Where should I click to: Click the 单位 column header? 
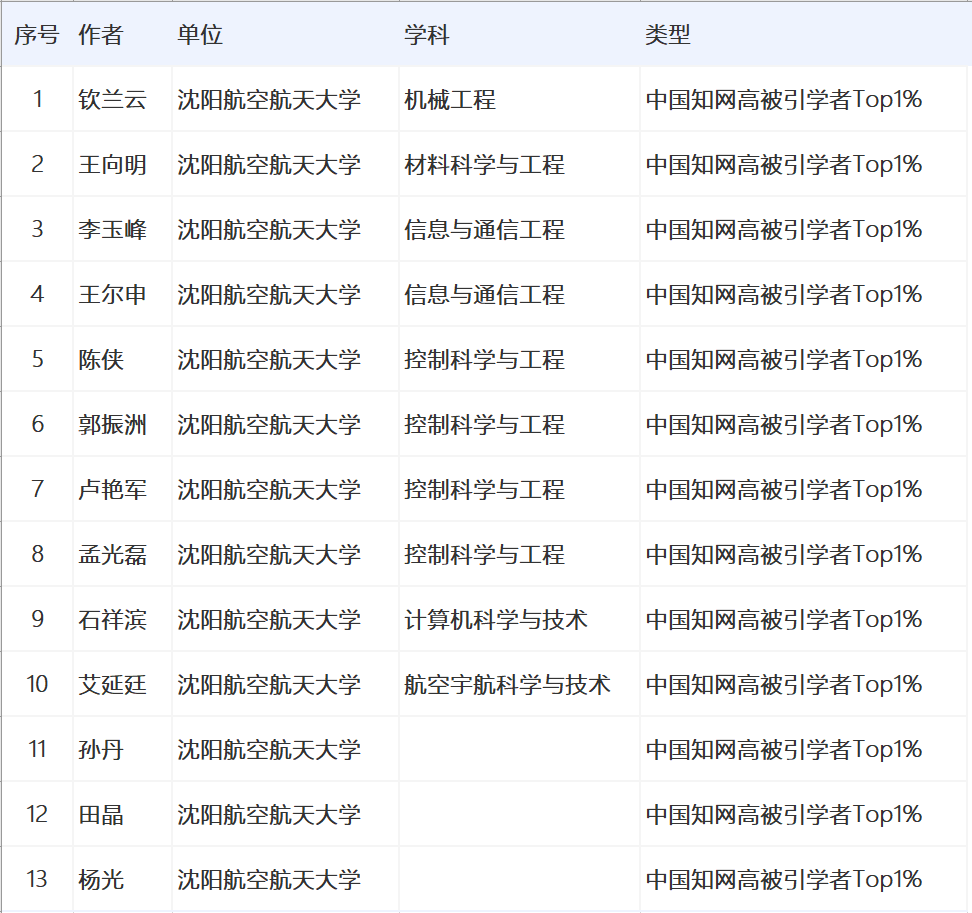[x=200, y=35]
